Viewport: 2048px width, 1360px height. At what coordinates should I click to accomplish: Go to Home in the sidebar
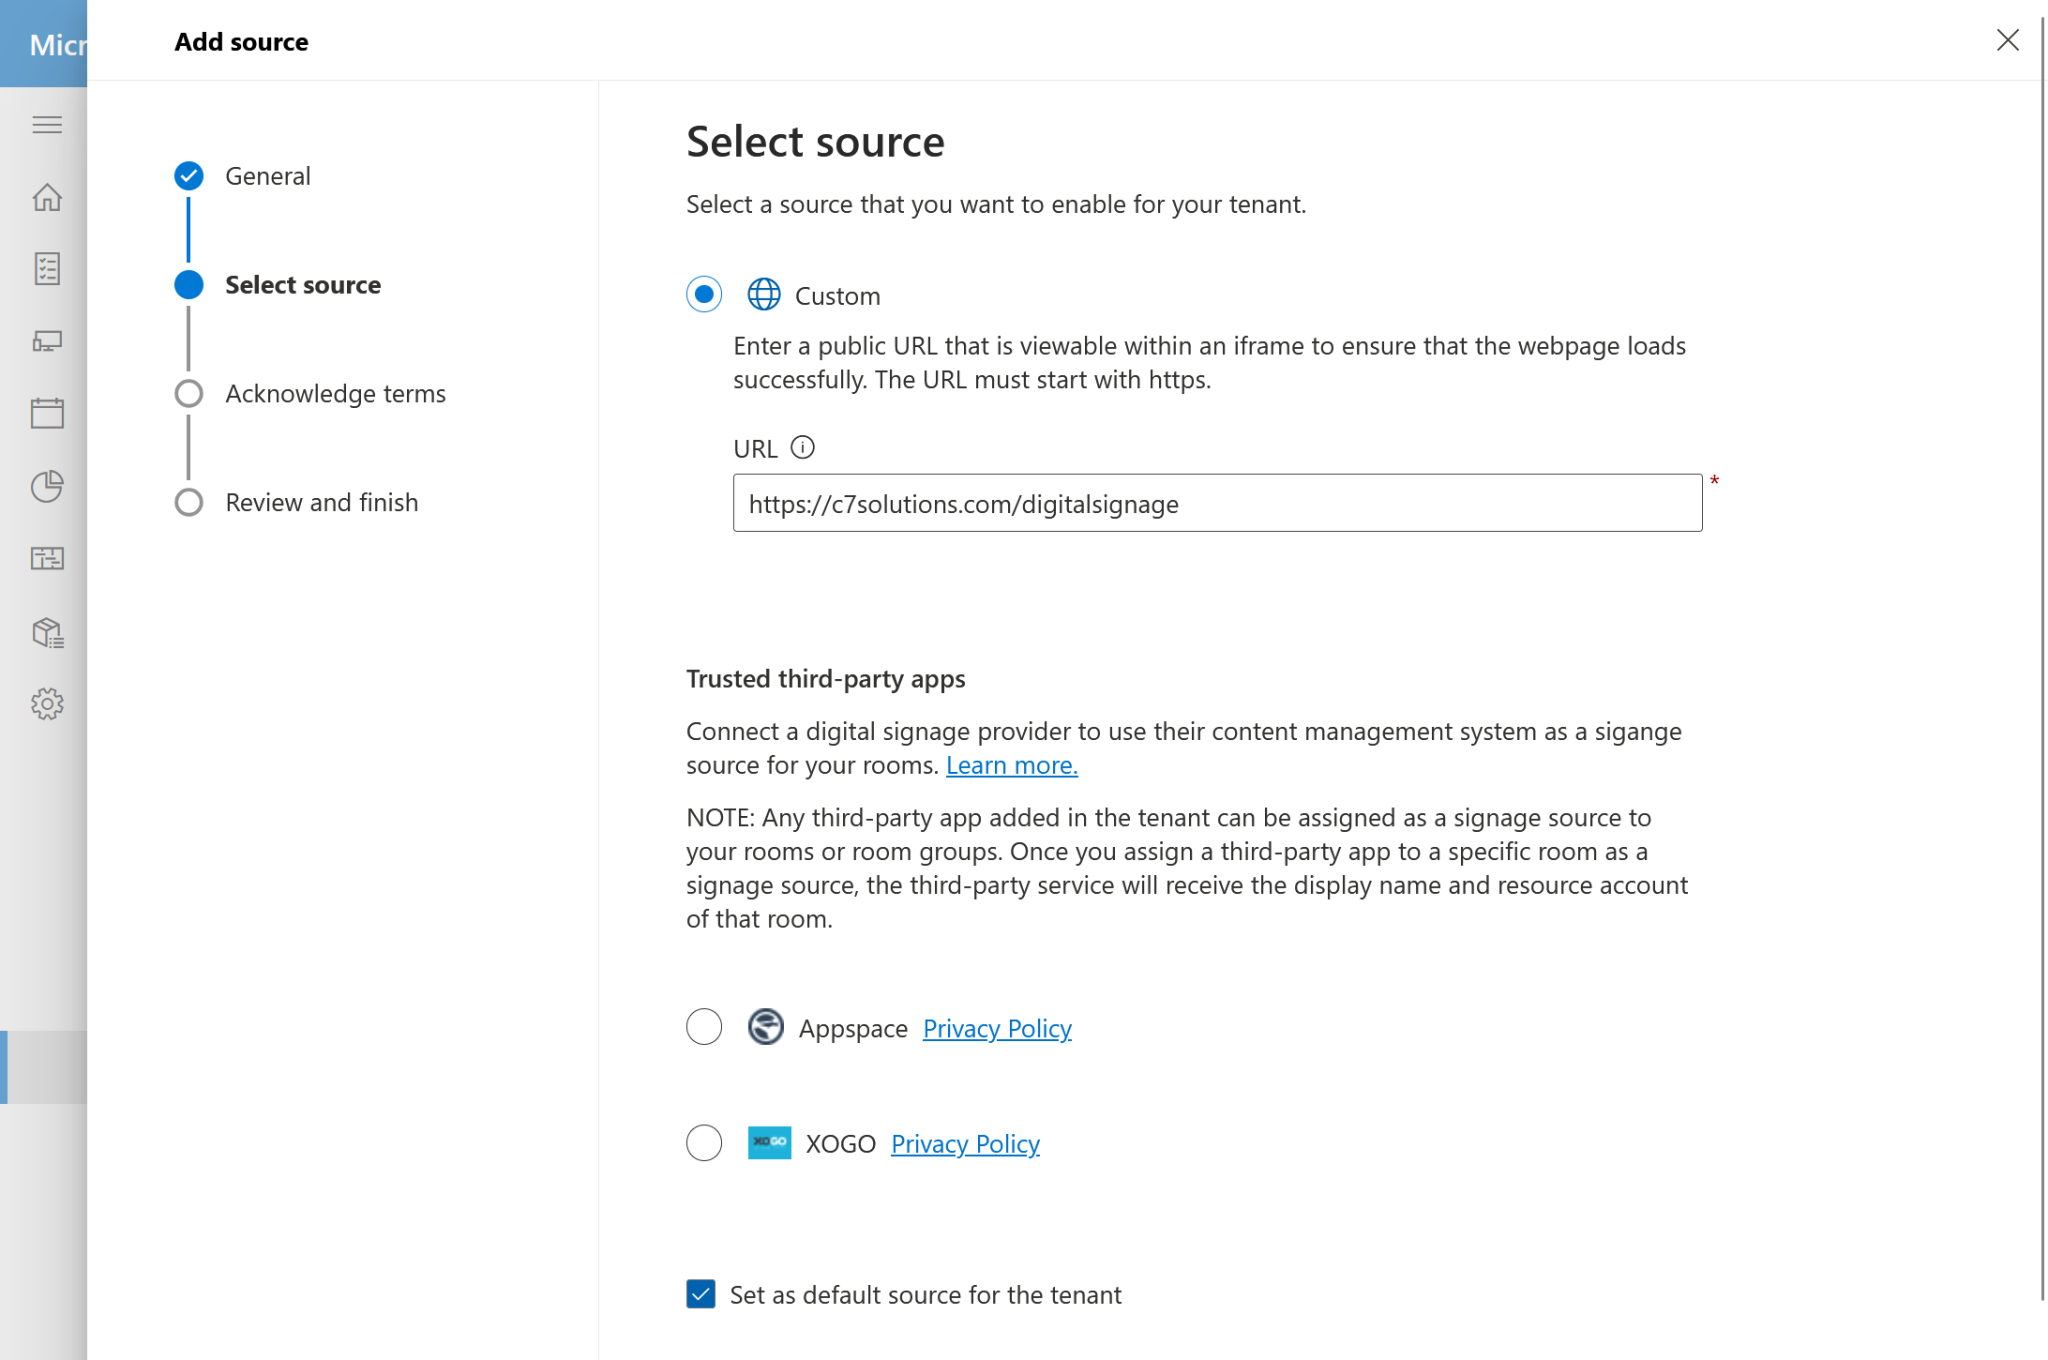[x=47, y=197]
